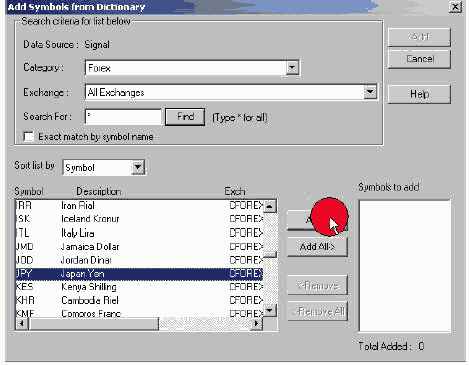Viewport: 469px width, 365px height.
Task: Click in the Search For text field
Action: [123, 117]
